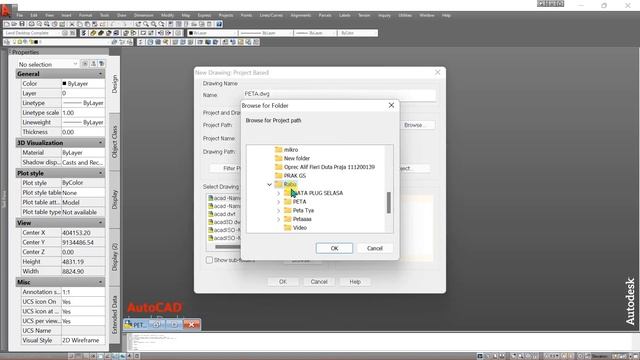Switch to the Object Class side tab
Screen dimensions: 640x360
click(115, 142)
